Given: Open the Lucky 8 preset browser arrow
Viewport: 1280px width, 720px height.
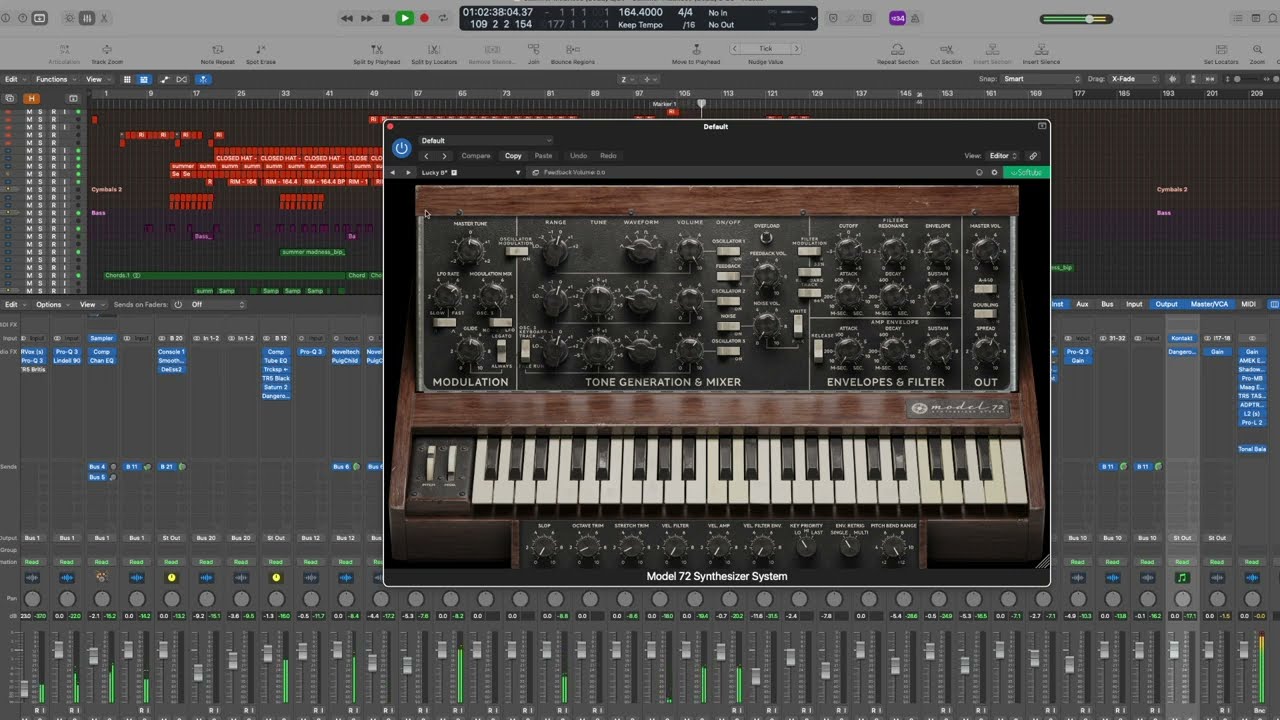Looking at the screenshot, I should point(518,172).
